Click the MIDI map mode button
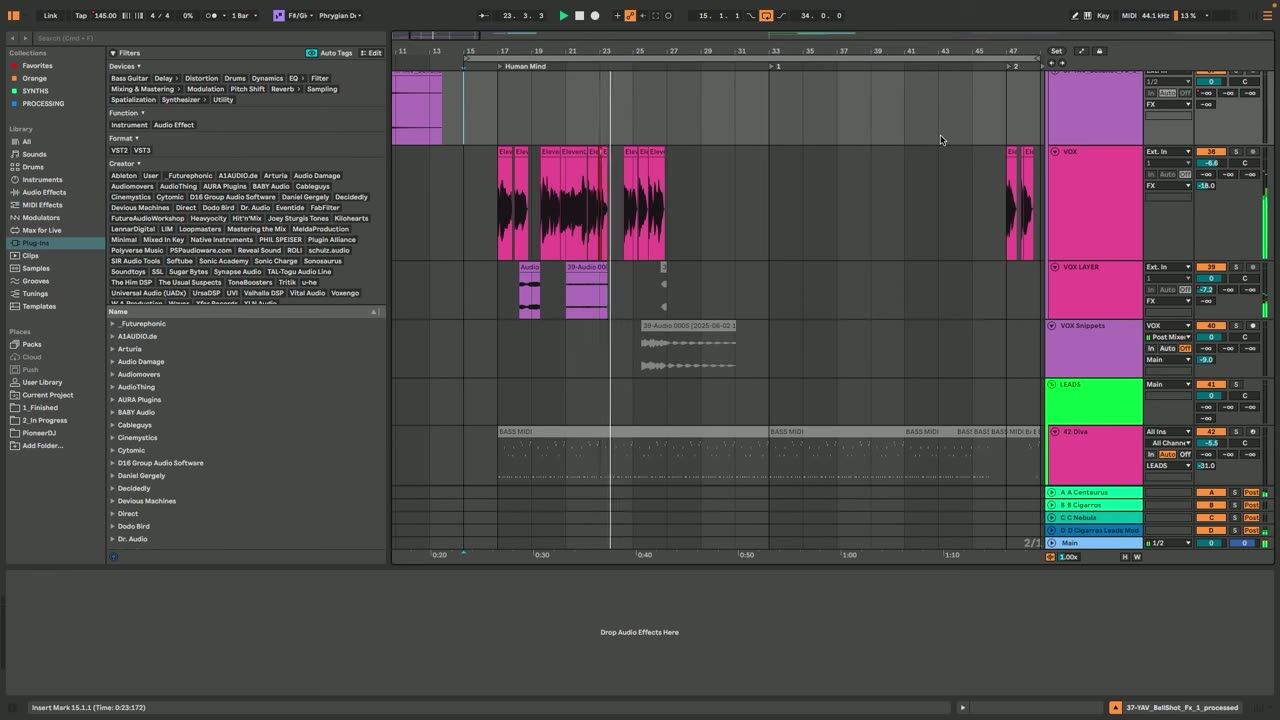Viewport: 1280px width, 720px height. [1129, 15]
